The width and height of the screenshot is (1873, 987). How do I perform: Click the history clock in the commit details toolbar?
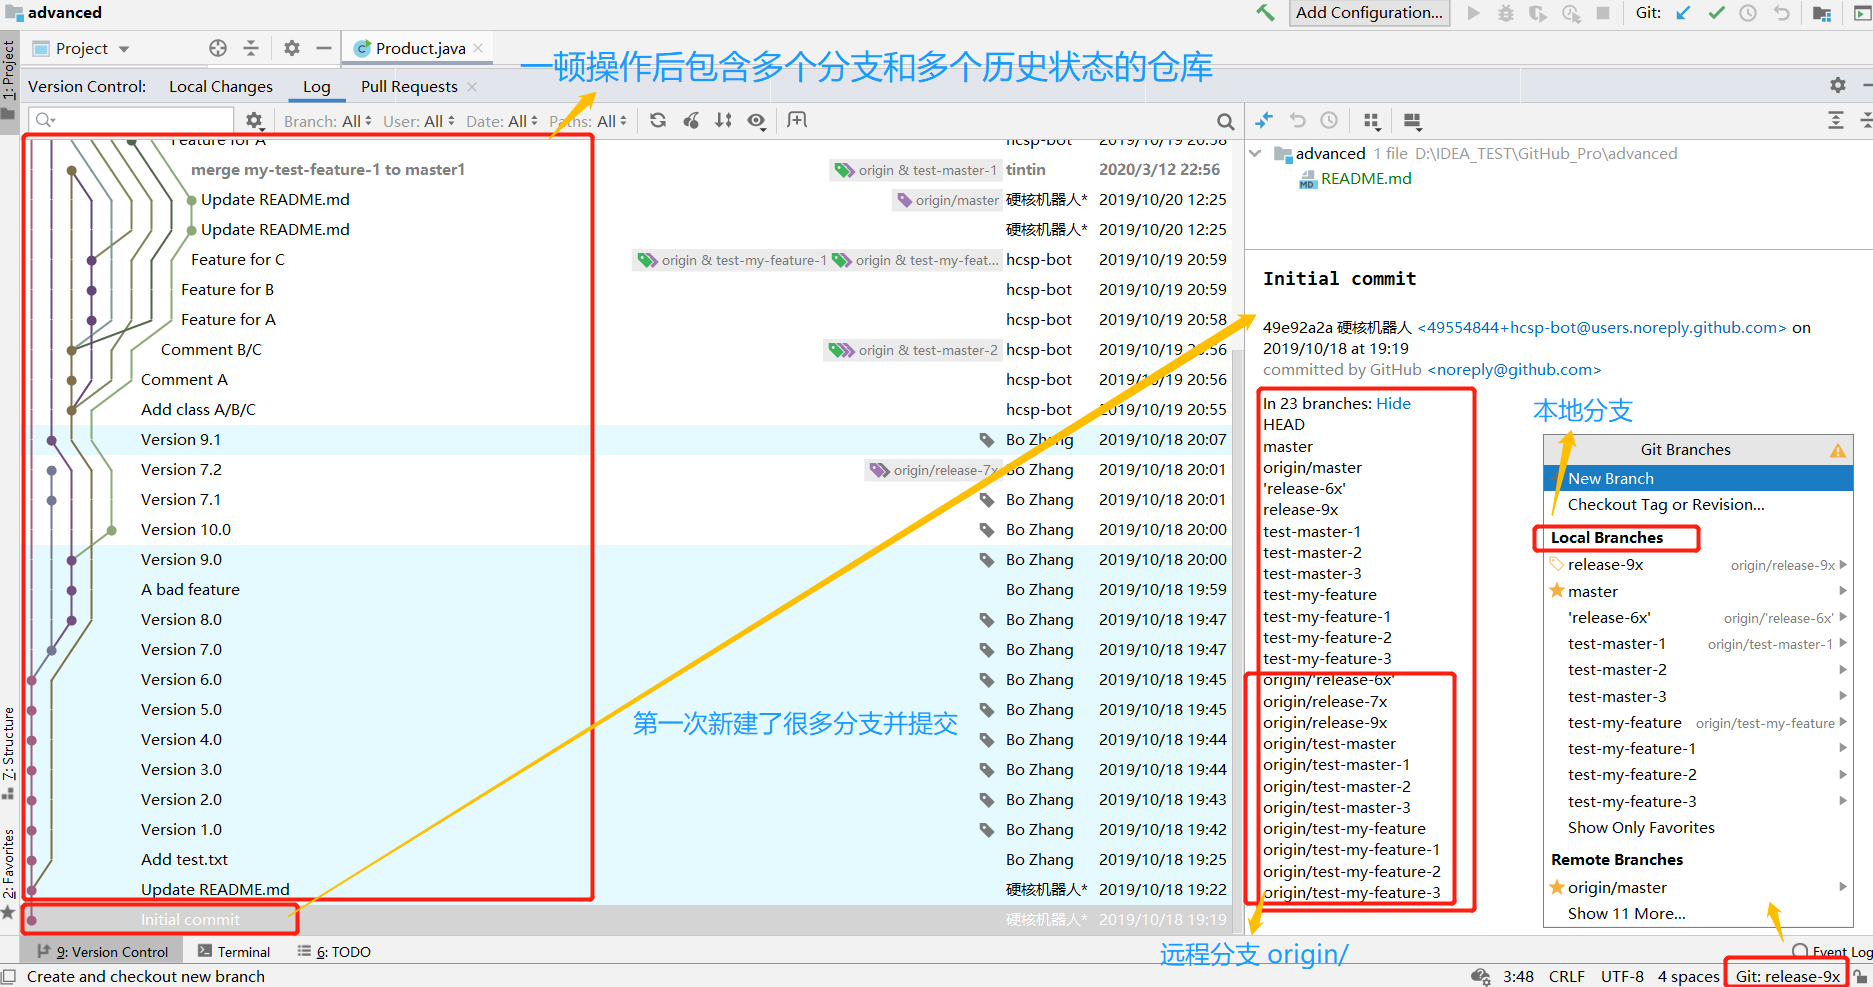pos(1329,120)
